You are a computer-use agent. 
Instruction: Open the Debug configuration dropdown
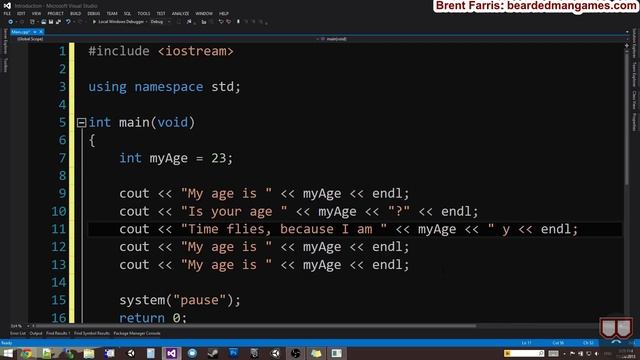[x=160, y=22]
